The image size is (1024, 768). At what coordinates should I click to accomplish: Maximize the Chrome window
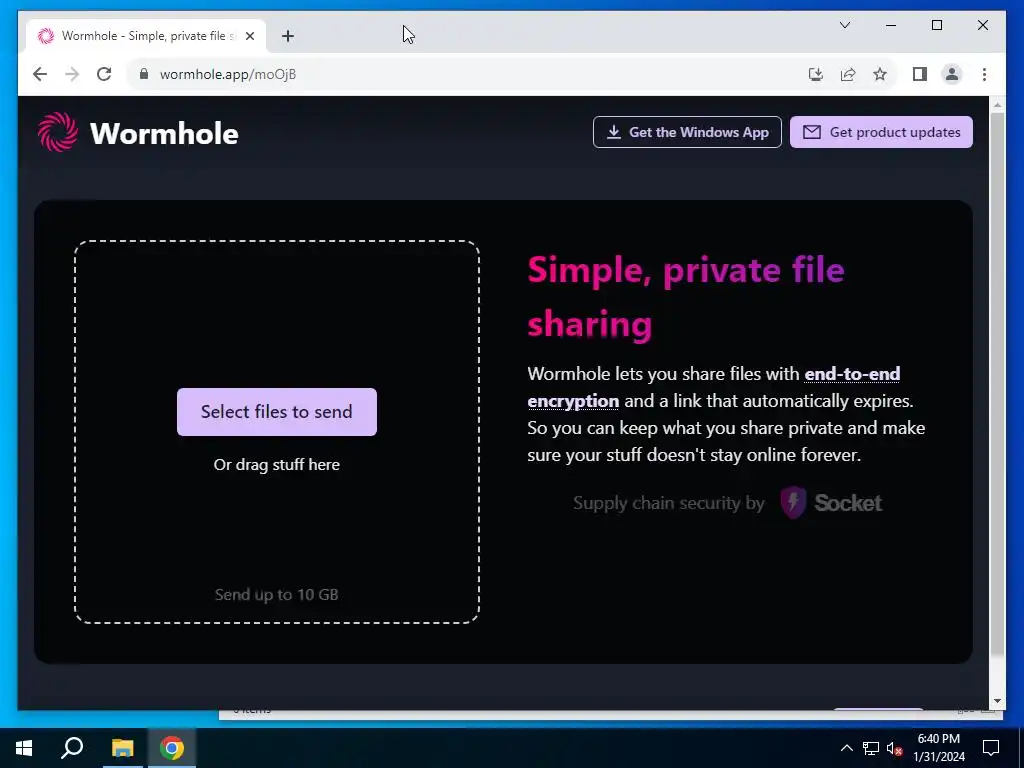[x=936, y=25]
